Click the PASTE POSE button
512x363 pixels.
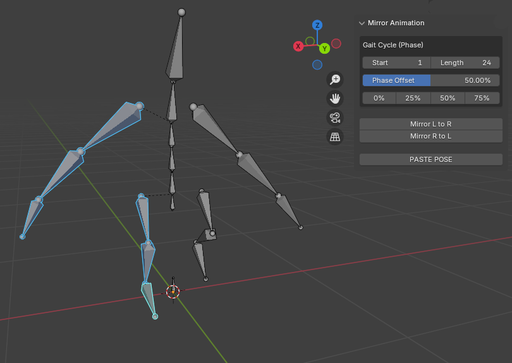tap(431, 159)
